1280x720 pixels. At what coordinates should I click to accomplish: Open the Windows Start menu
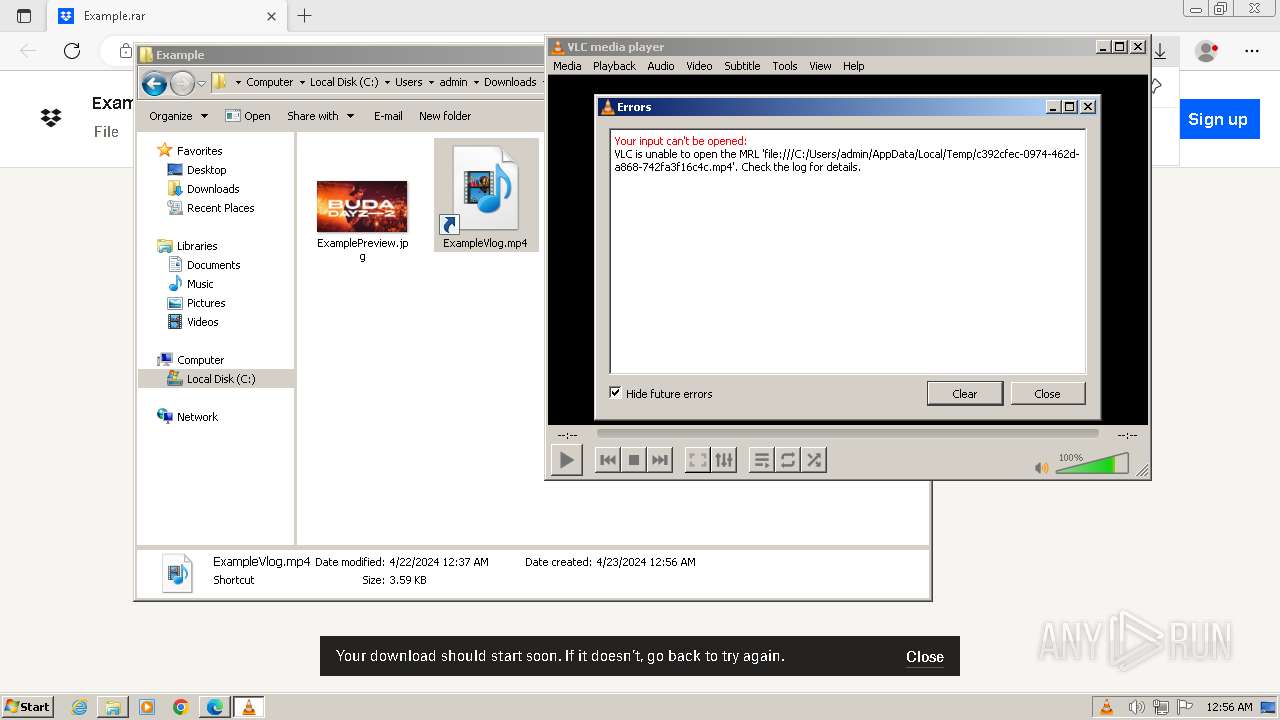click(x=27, y=707)
